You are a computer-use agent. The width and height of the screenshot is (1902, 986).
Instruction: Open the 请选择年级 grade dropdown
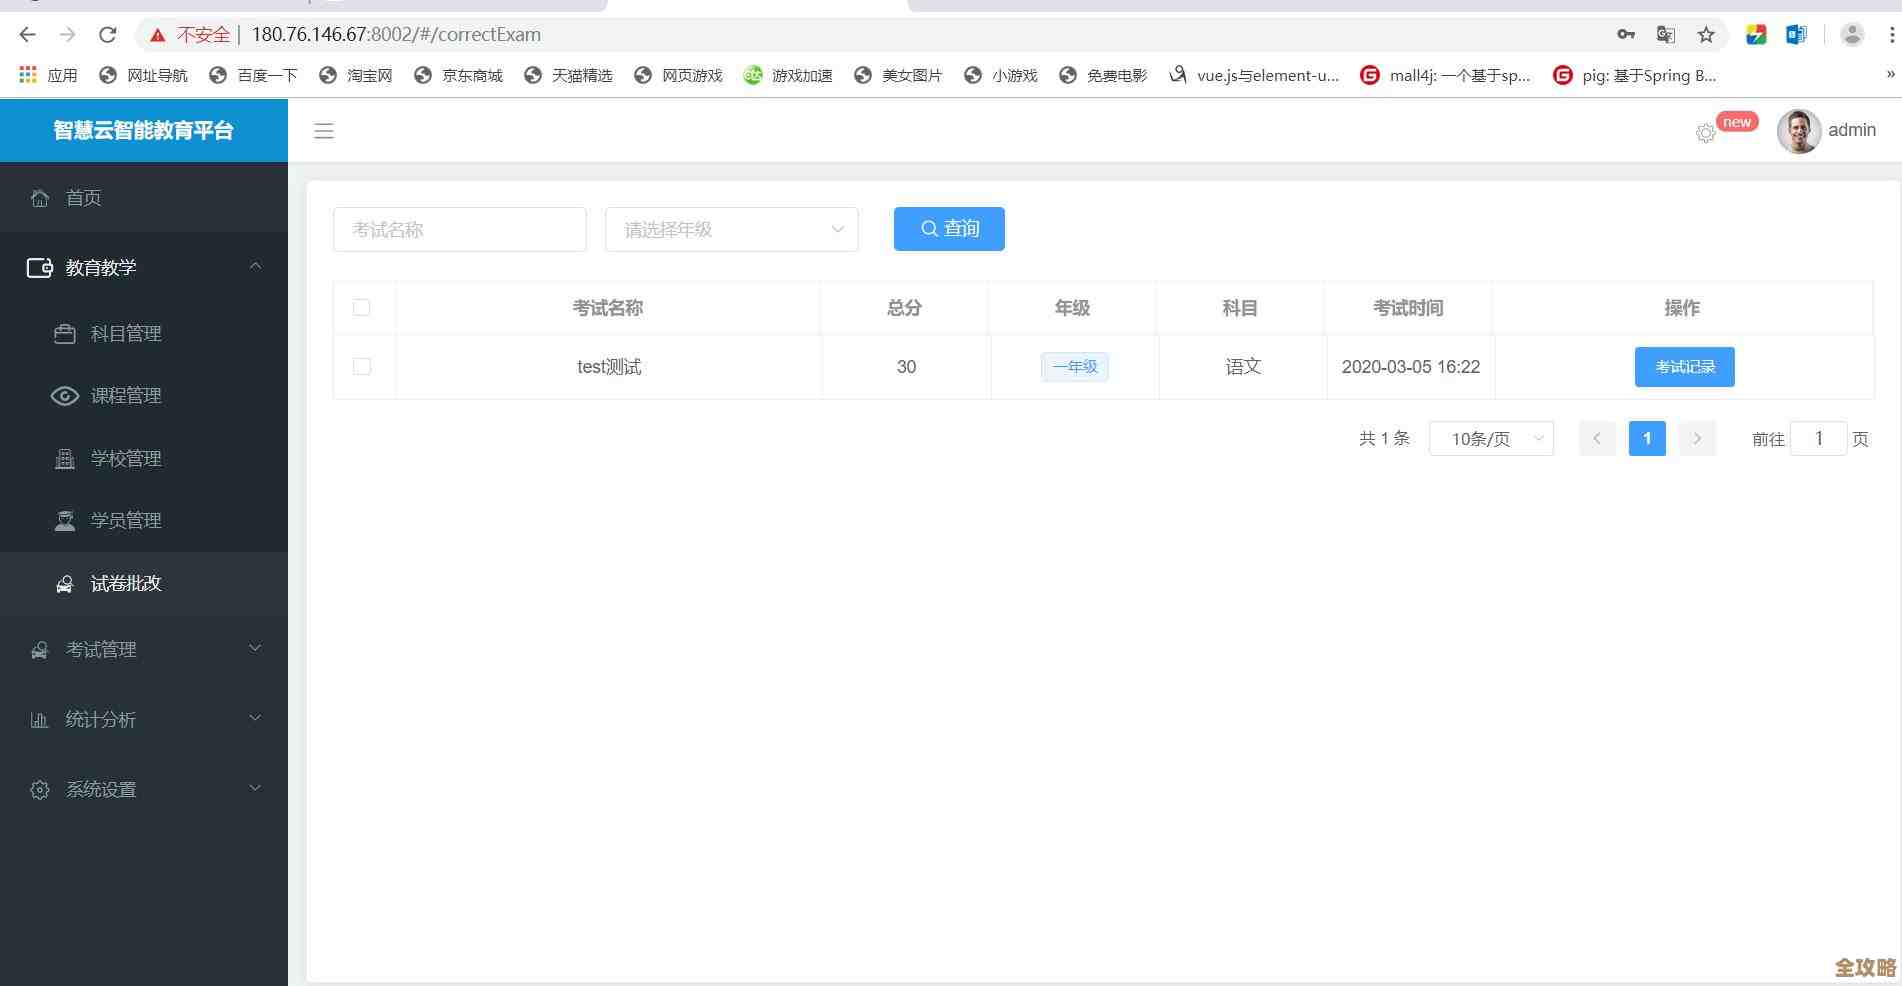(731, 229)
